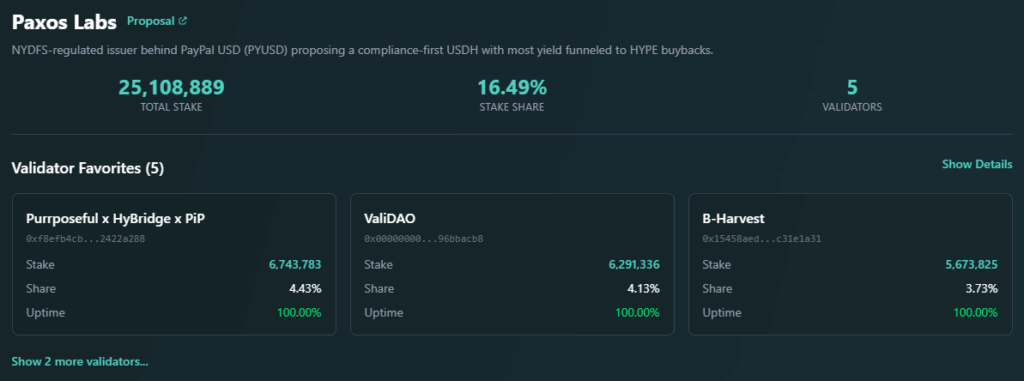The width and height of the screenshot is (1024, 381).
Task: Click B-Harvest's 5,673,825 stake amount
Action: tap(972, 265)
